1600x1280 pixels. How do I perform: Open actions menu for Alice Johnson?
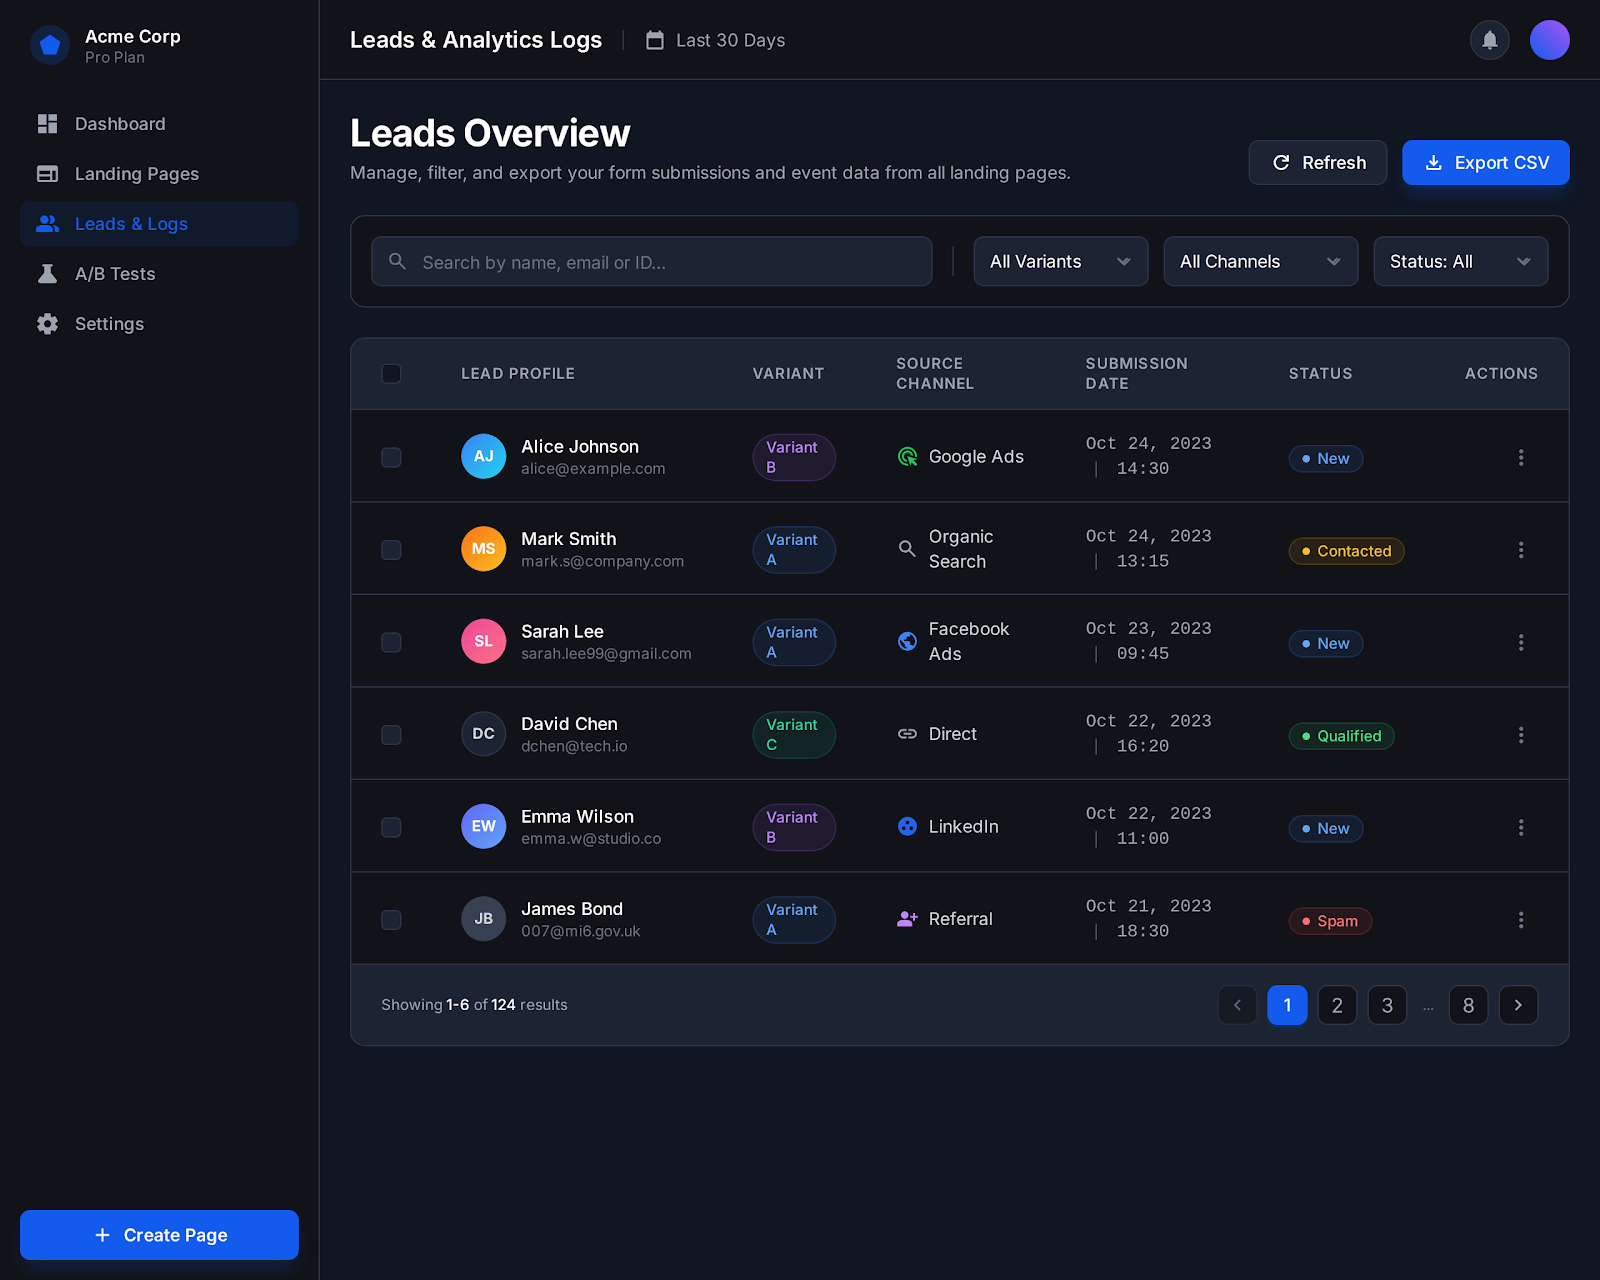coord(1520,457)
